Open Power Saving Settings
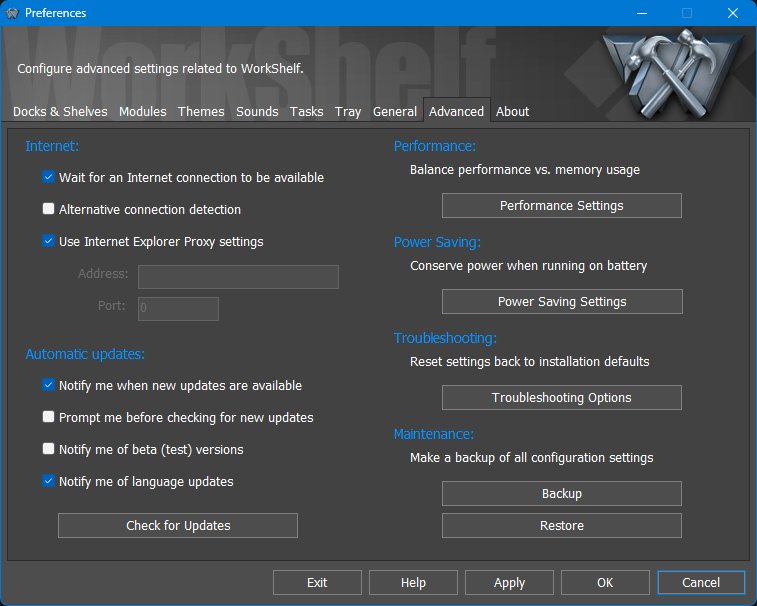The height and width of the screenshot is (606, 757). coord(562,302)
